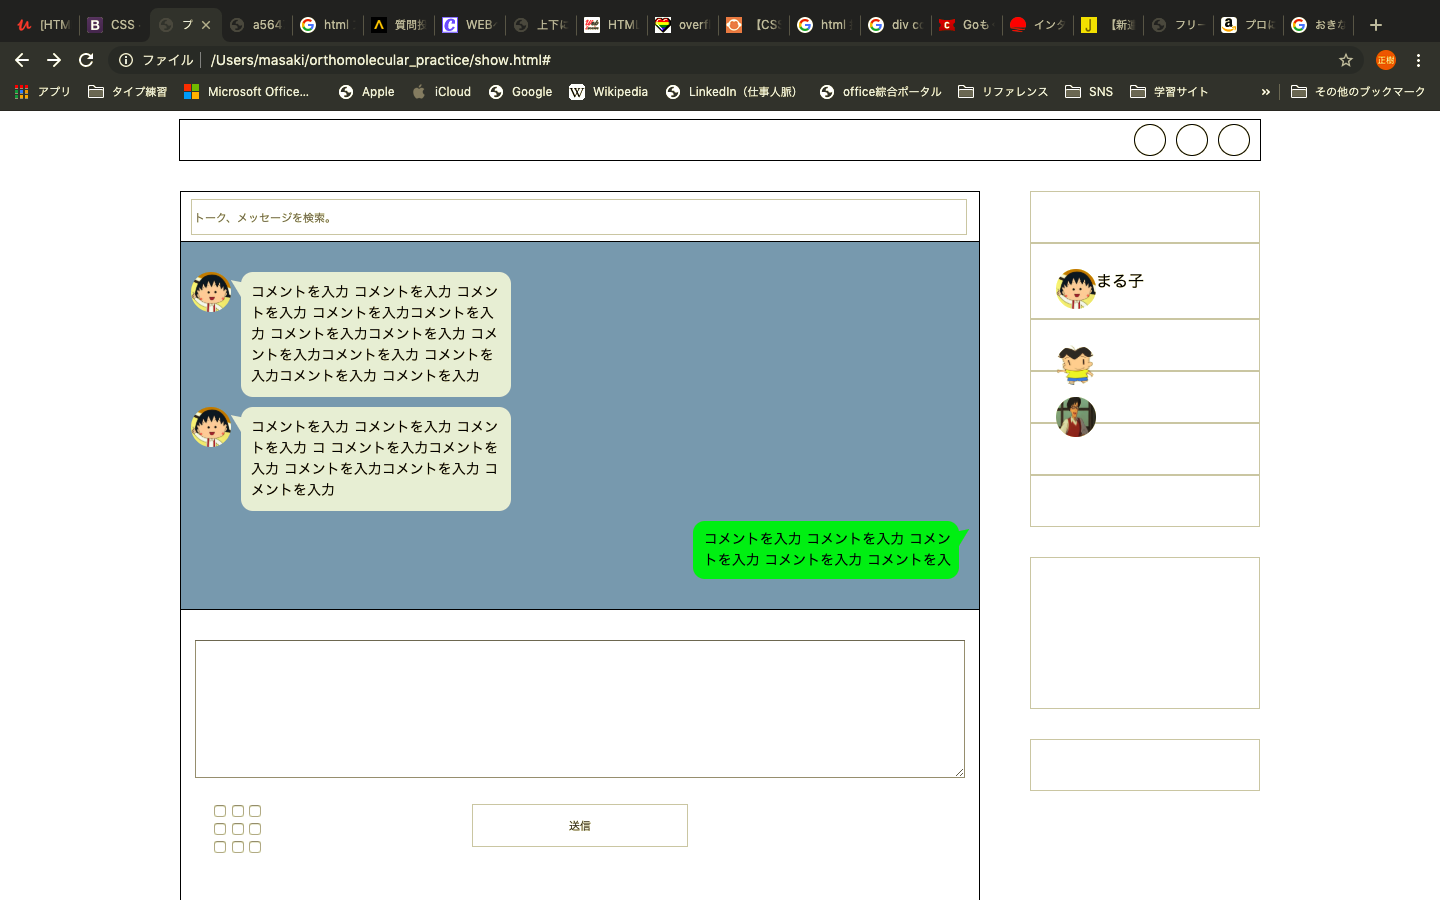Click the leftmost circle in the header bar
Image resolution: width=1440 pixels, height=900 pixels.
coord(1149,140)
